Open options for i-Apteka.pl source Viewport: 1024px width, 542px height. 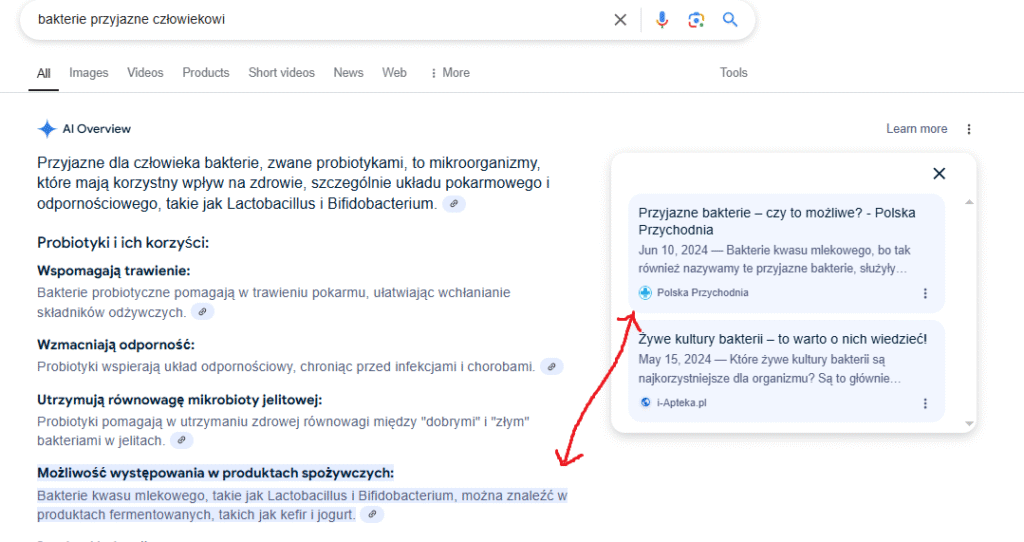(x=925, y=403)
